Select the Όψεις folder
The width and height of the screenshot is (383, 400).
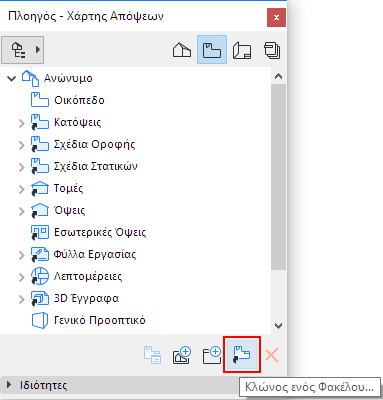[x=70, y=210]
